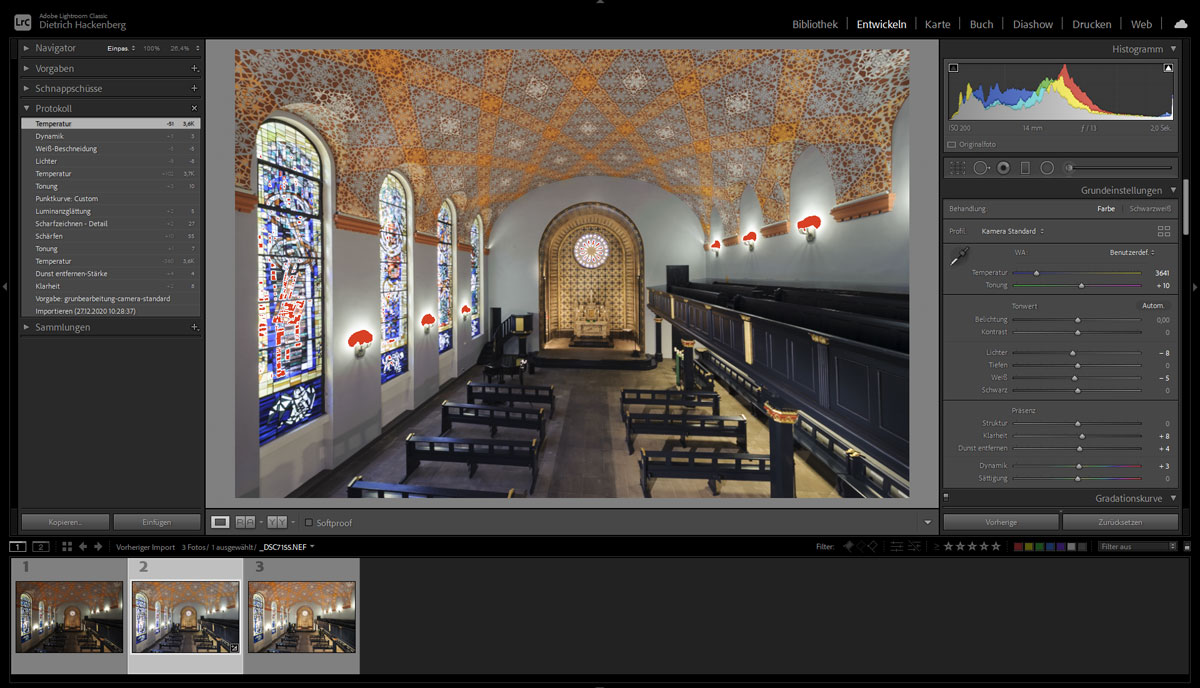
Task: Activate the spot removal tool
Action: [x=981, y=168]
